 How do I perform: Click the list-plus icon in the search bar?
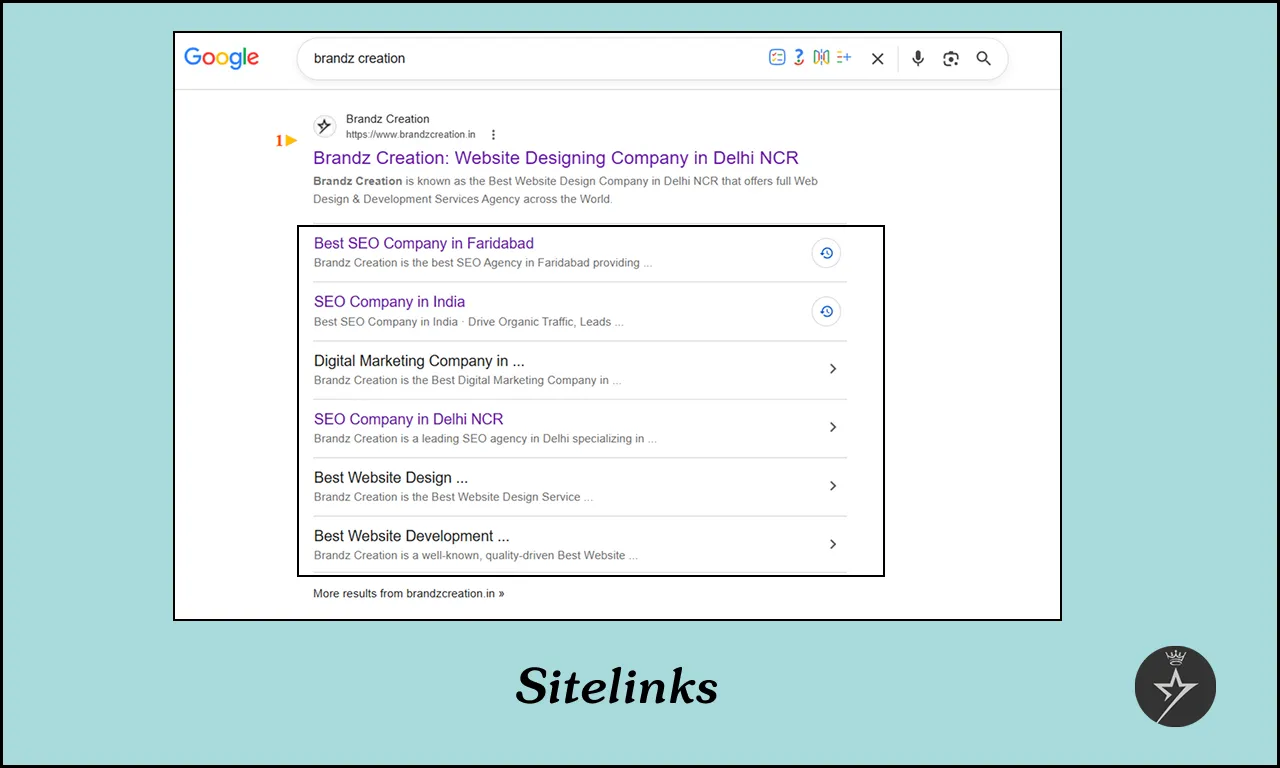pyautogui.click(x=844, y=58)
